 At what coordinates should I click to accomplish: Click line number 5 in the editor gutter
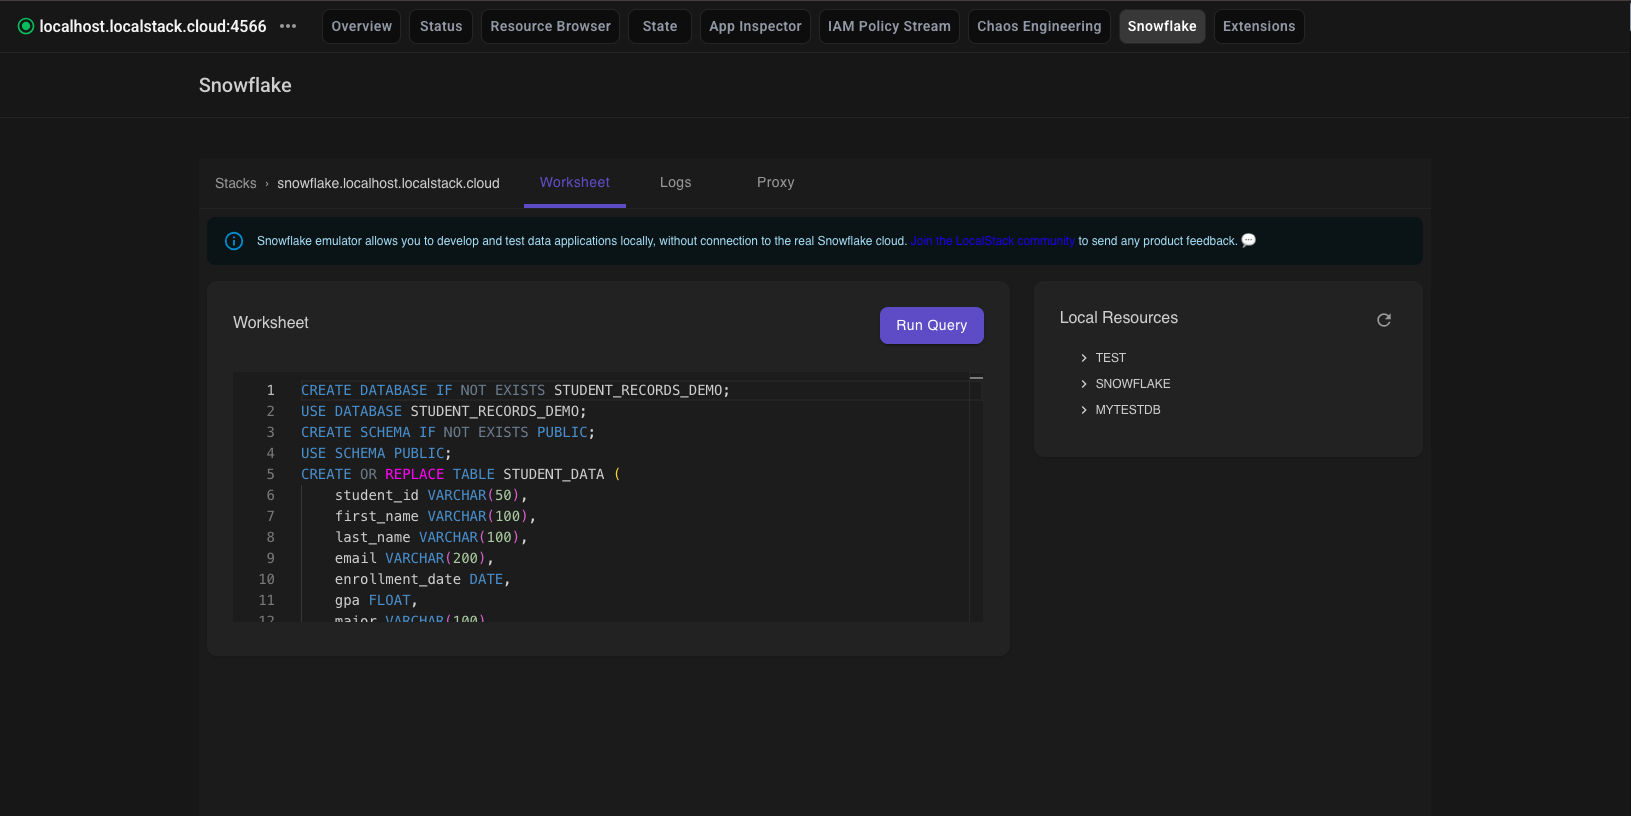[x=270, y=474]
